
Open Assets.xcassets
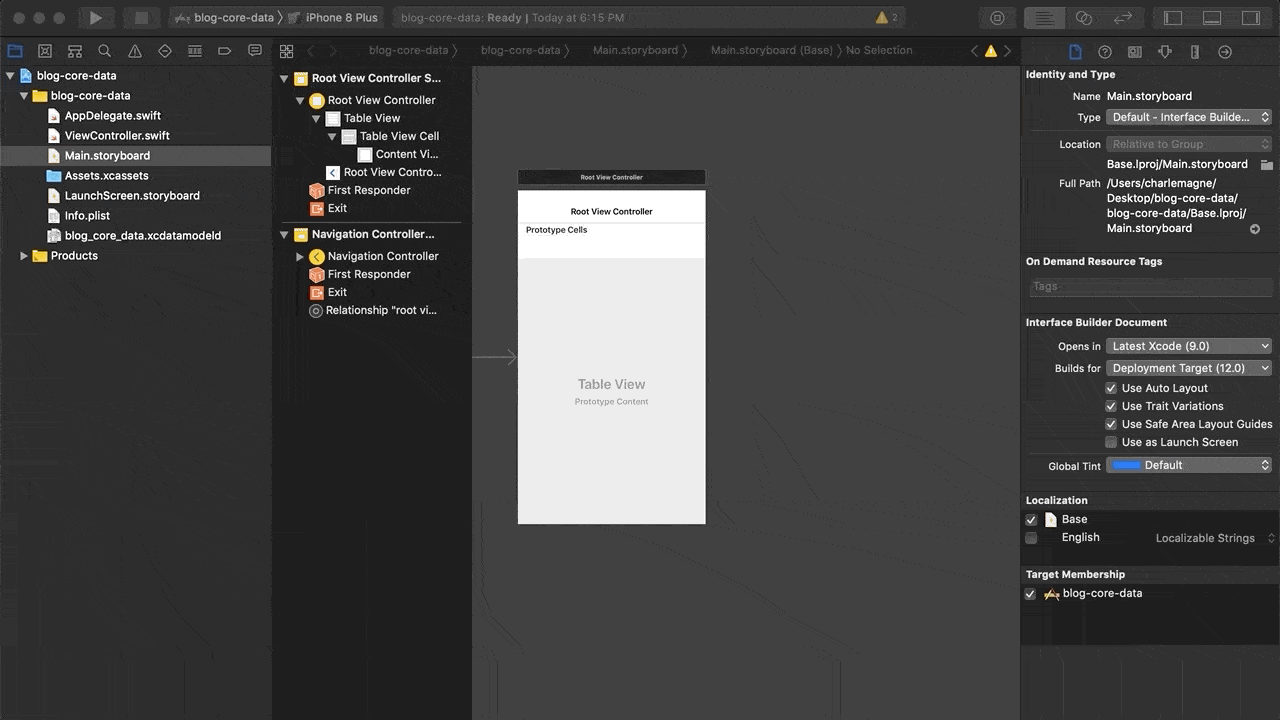point(106,176)
